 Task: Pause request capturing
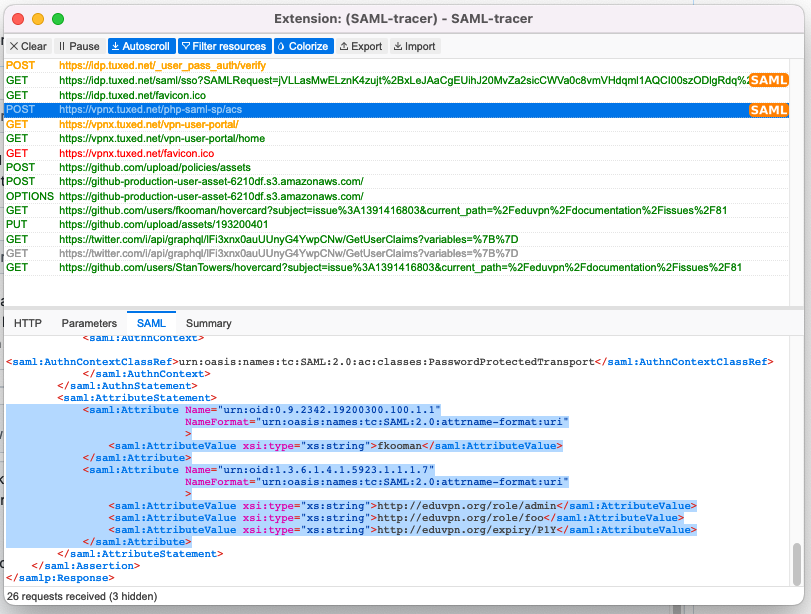point(78,46)
